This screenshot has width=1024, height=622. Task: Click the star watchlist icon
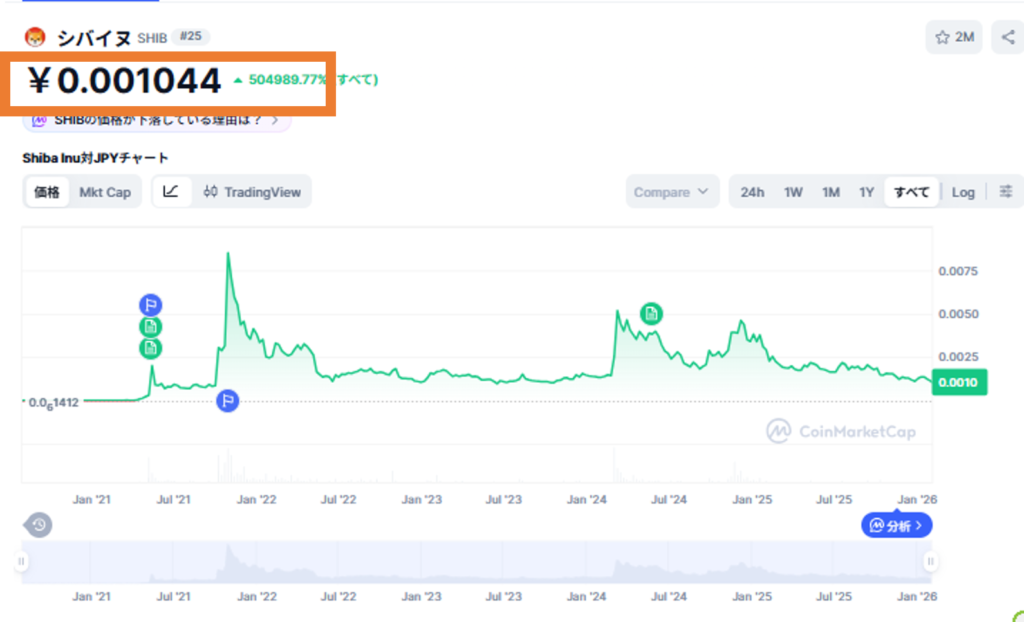point(942,37)
